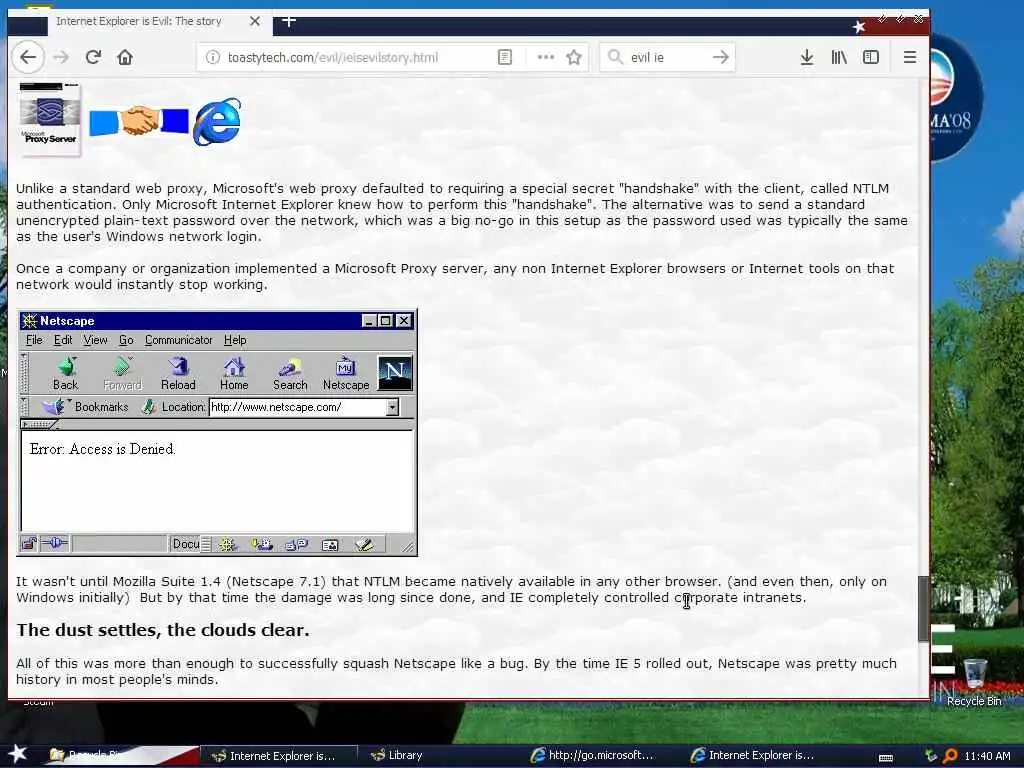Go to the Firefox home page
This screenshot has width=1024, height=768.
click(x=125, y=57)
